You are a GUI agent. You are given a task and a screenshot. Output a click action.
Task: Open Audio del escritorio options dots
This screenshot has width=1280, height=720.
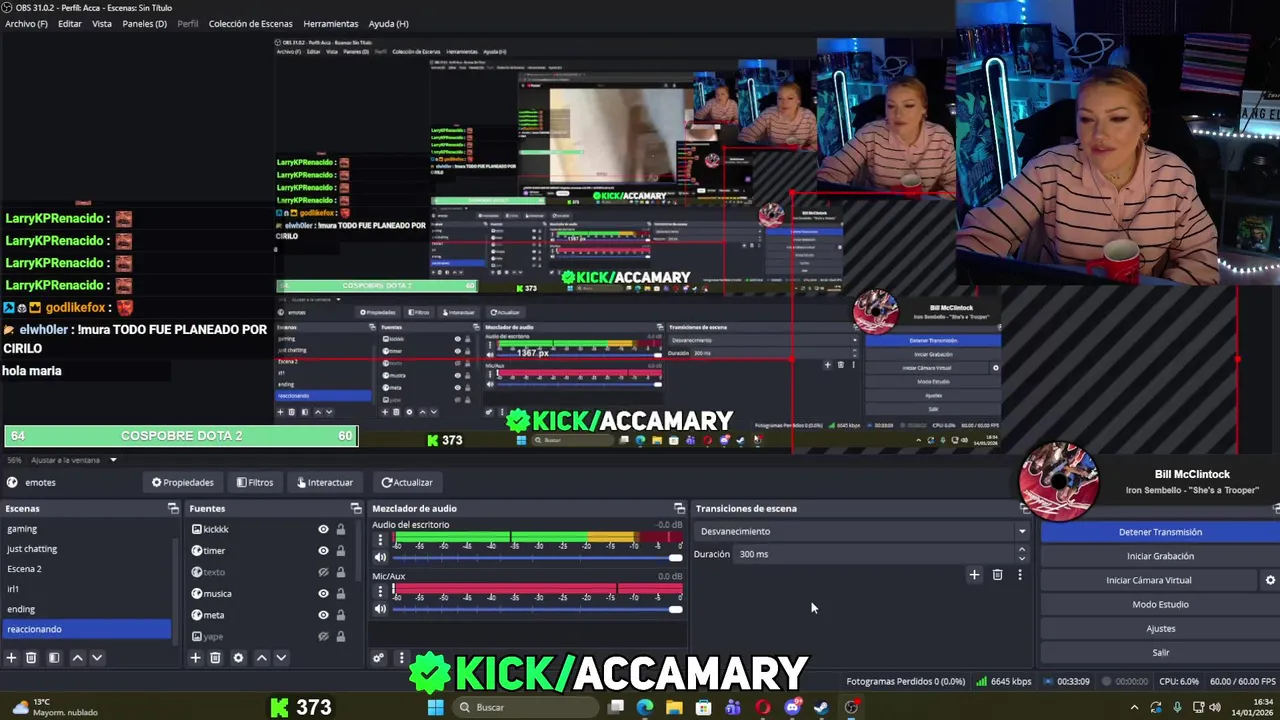380,540
